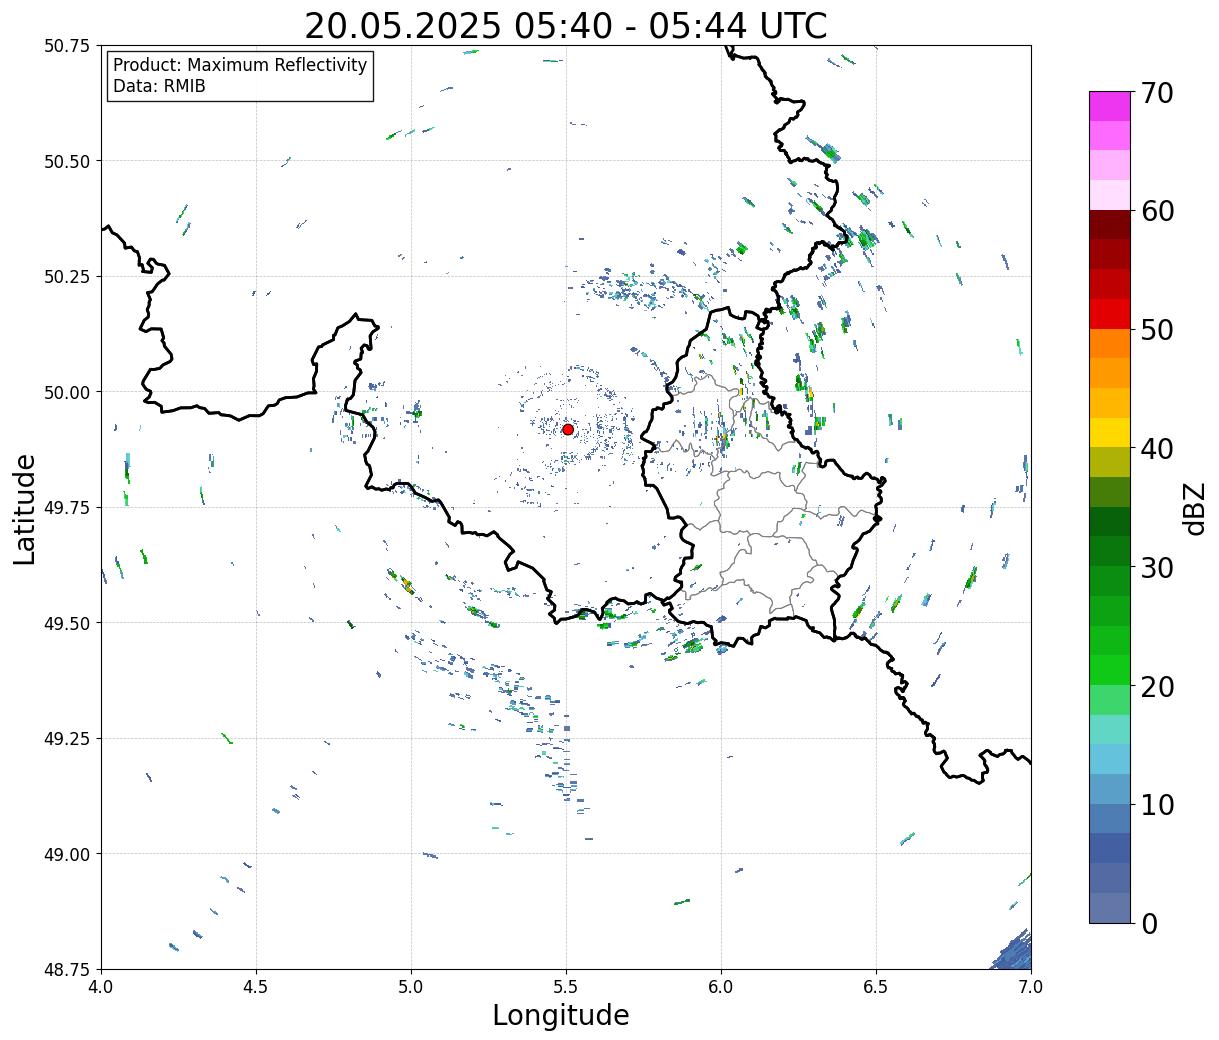Click the colorbar tick label 0
Image resolution: width=1219 pixels, height=1040 pixels.
[1149, 923]
